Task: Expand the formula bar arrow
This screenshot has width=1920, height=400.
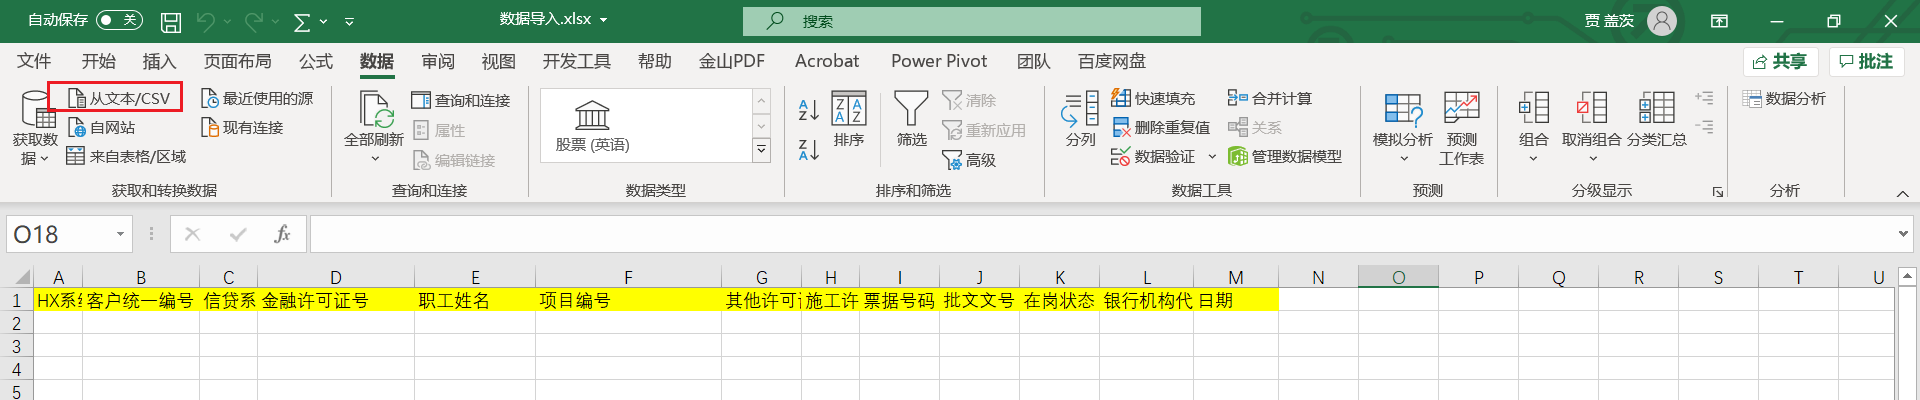Action: click(1902, 234)
